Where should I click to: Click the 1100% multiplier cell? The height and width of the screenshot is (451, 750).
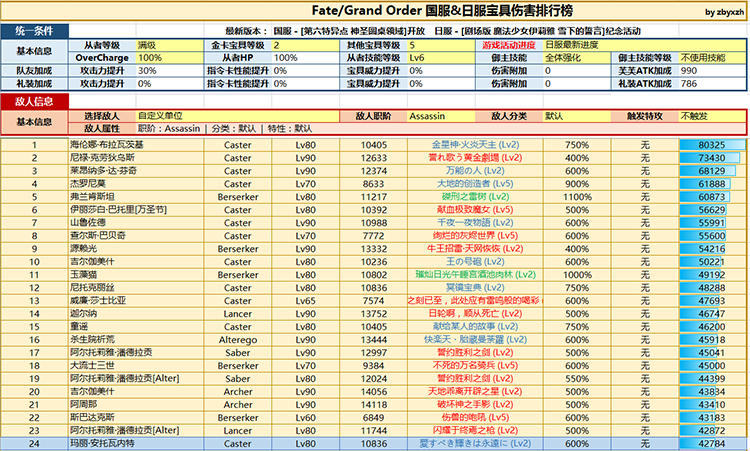pos(577,197)
